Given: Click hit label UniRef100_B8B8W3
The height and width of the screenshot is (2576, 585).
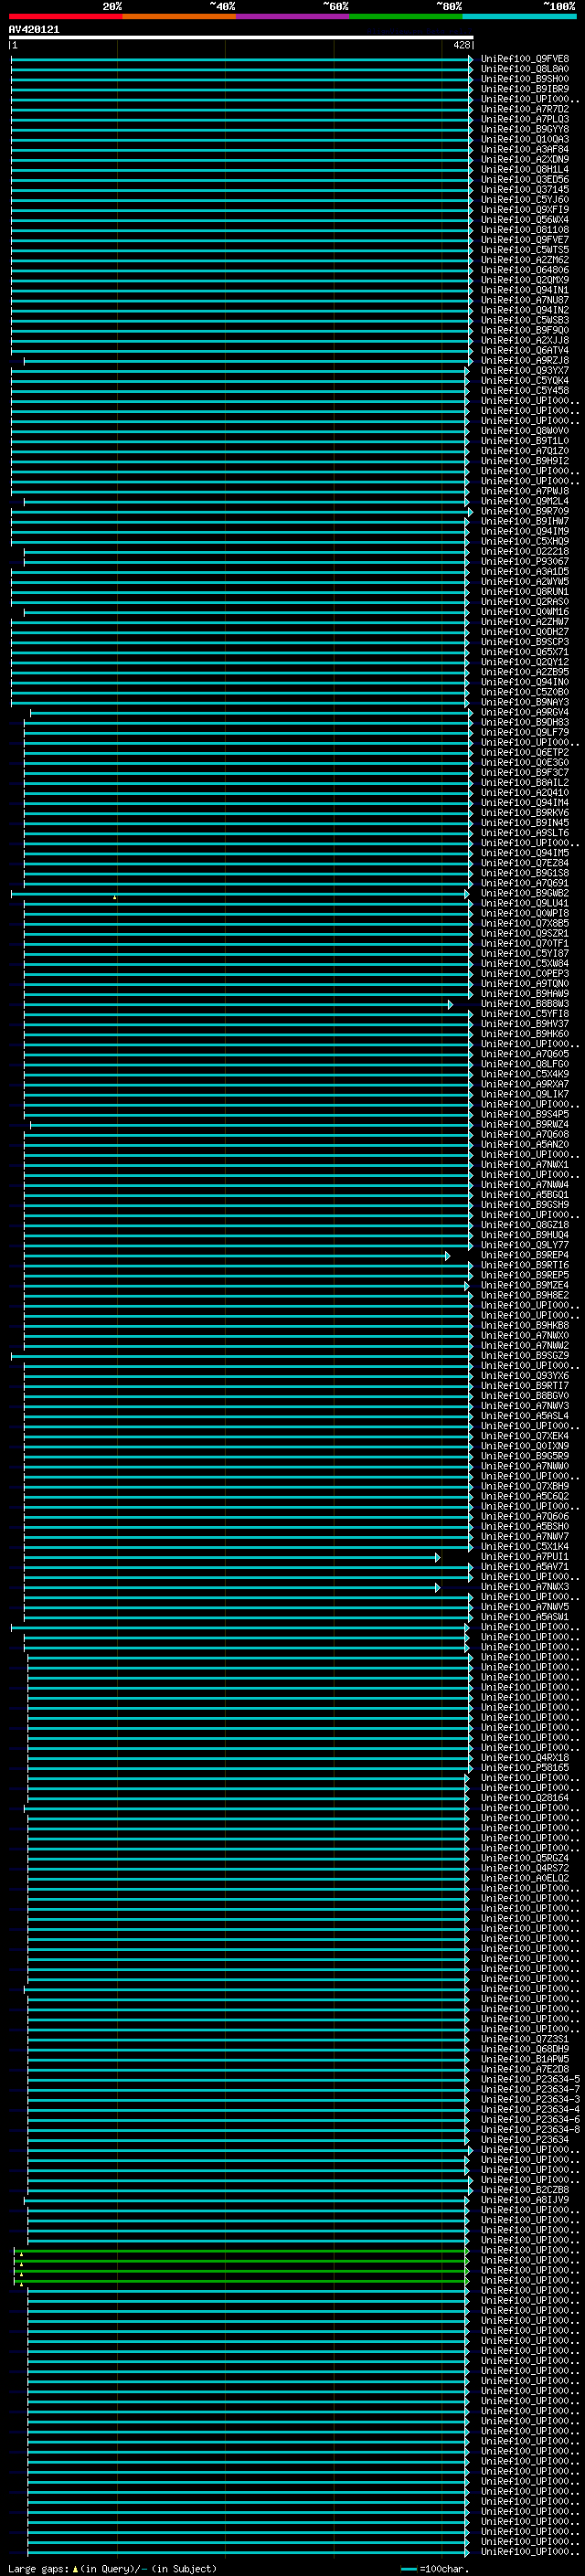Looking at the screenshot, I should [525, 1004].
